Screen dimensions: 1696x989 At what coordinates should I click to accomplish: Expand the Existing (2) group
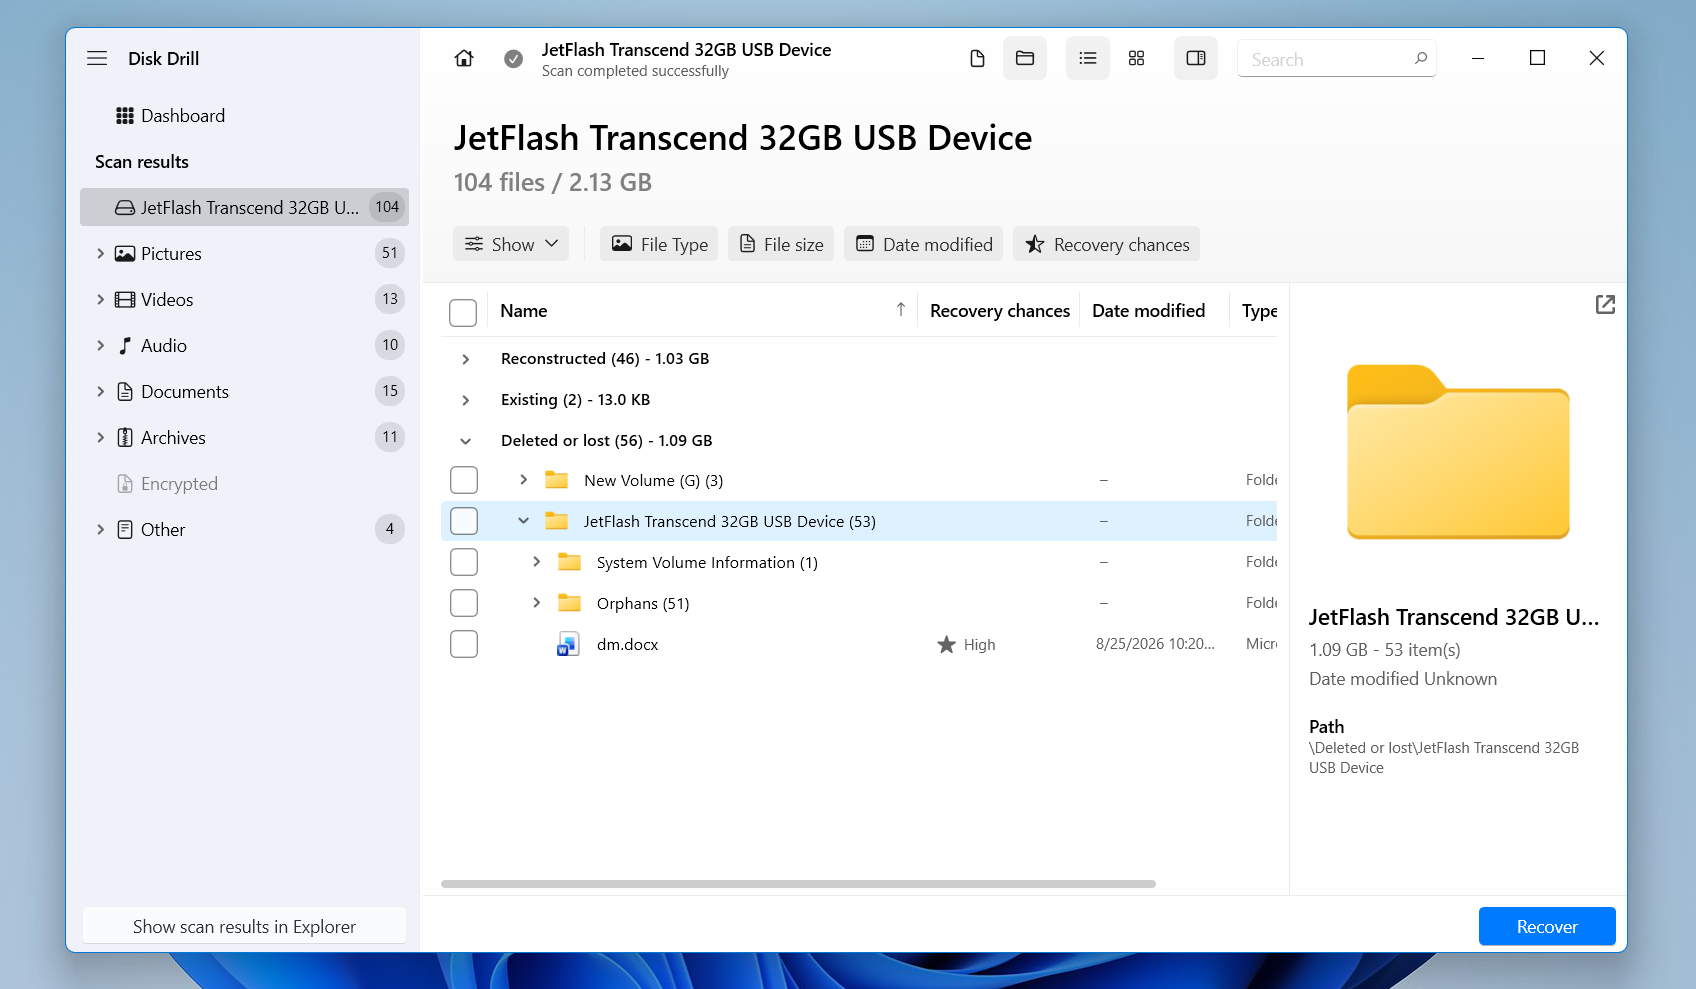[x=466, y=400]
